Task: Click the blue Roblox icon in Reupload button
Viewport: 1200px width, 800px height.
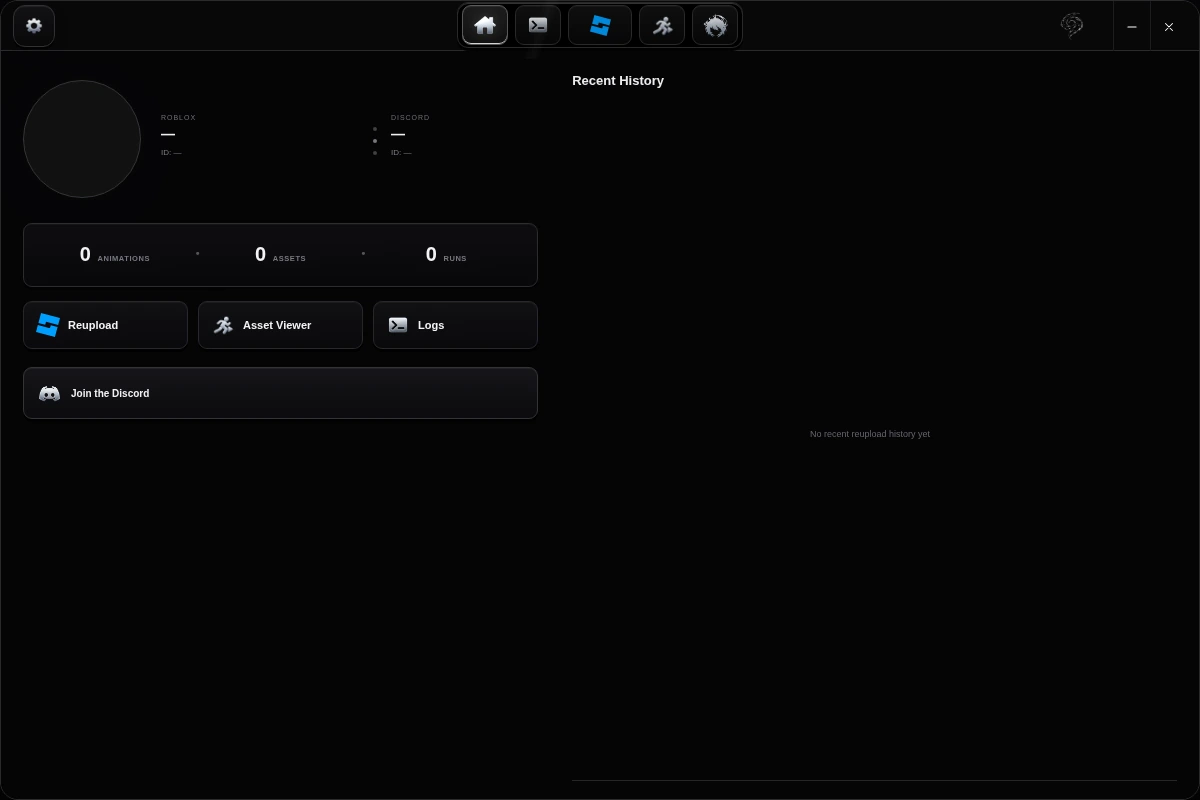Action: tap(48, 325)
